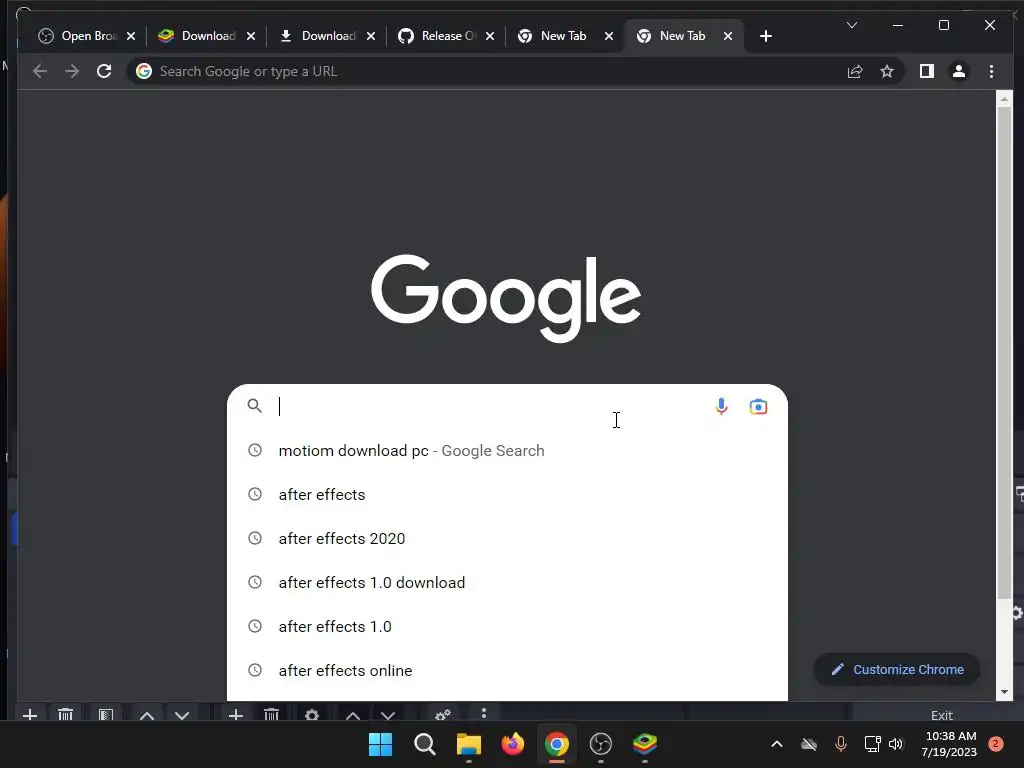Click the page vertical scrollbar thumb
Screen dimensions: 1024x768
tap(1004, 353)
